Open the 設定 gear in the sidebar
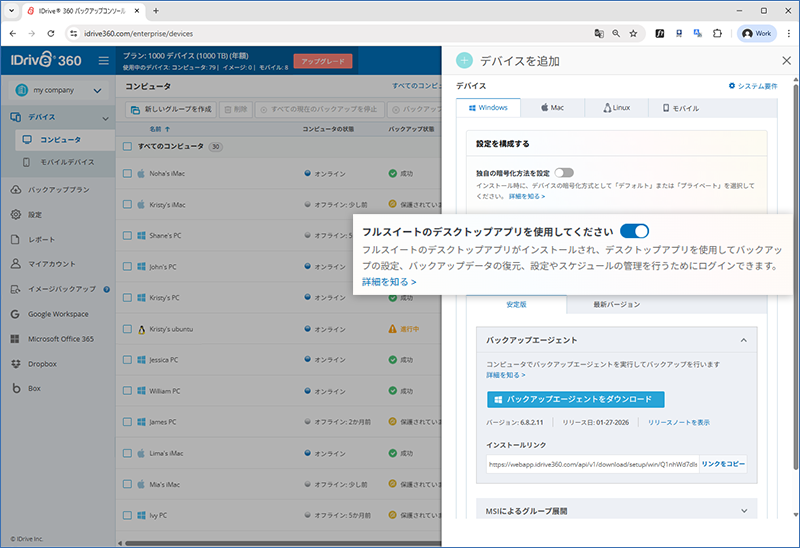The width and height of the screenshot is (800, 548). tap(17, 214)
